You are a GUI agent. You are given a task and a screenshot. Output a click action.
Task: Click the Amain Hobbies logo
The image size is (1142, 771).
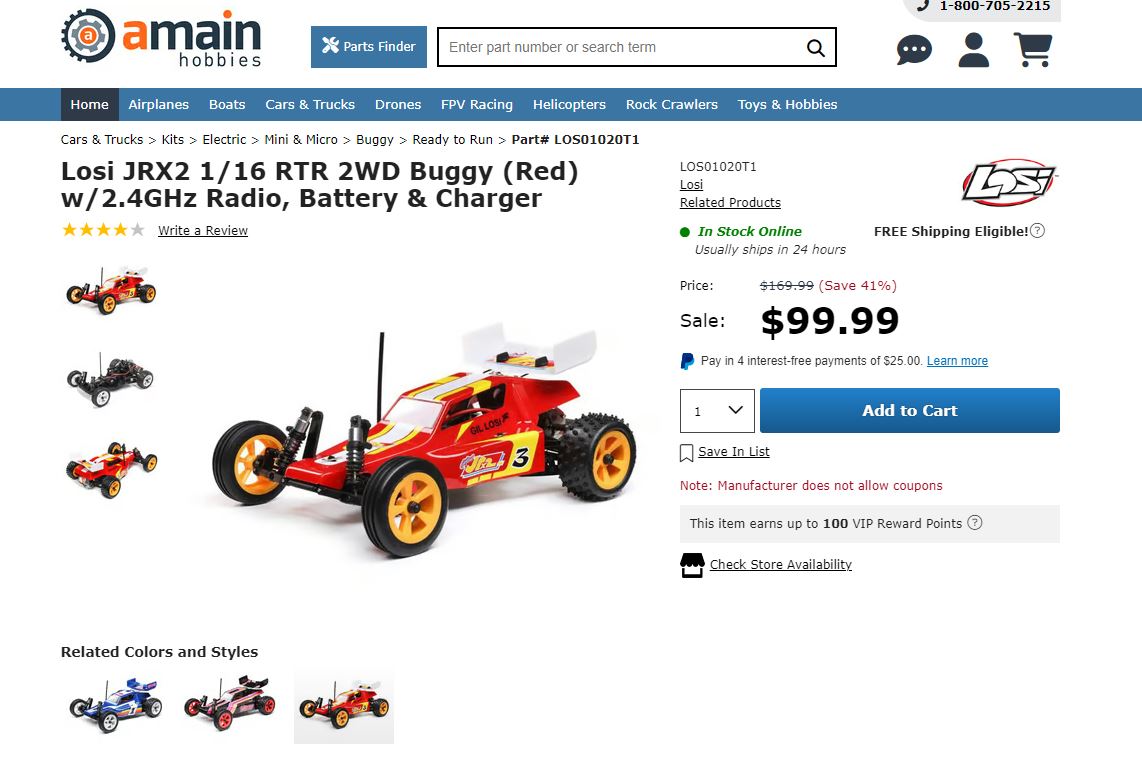161,38
